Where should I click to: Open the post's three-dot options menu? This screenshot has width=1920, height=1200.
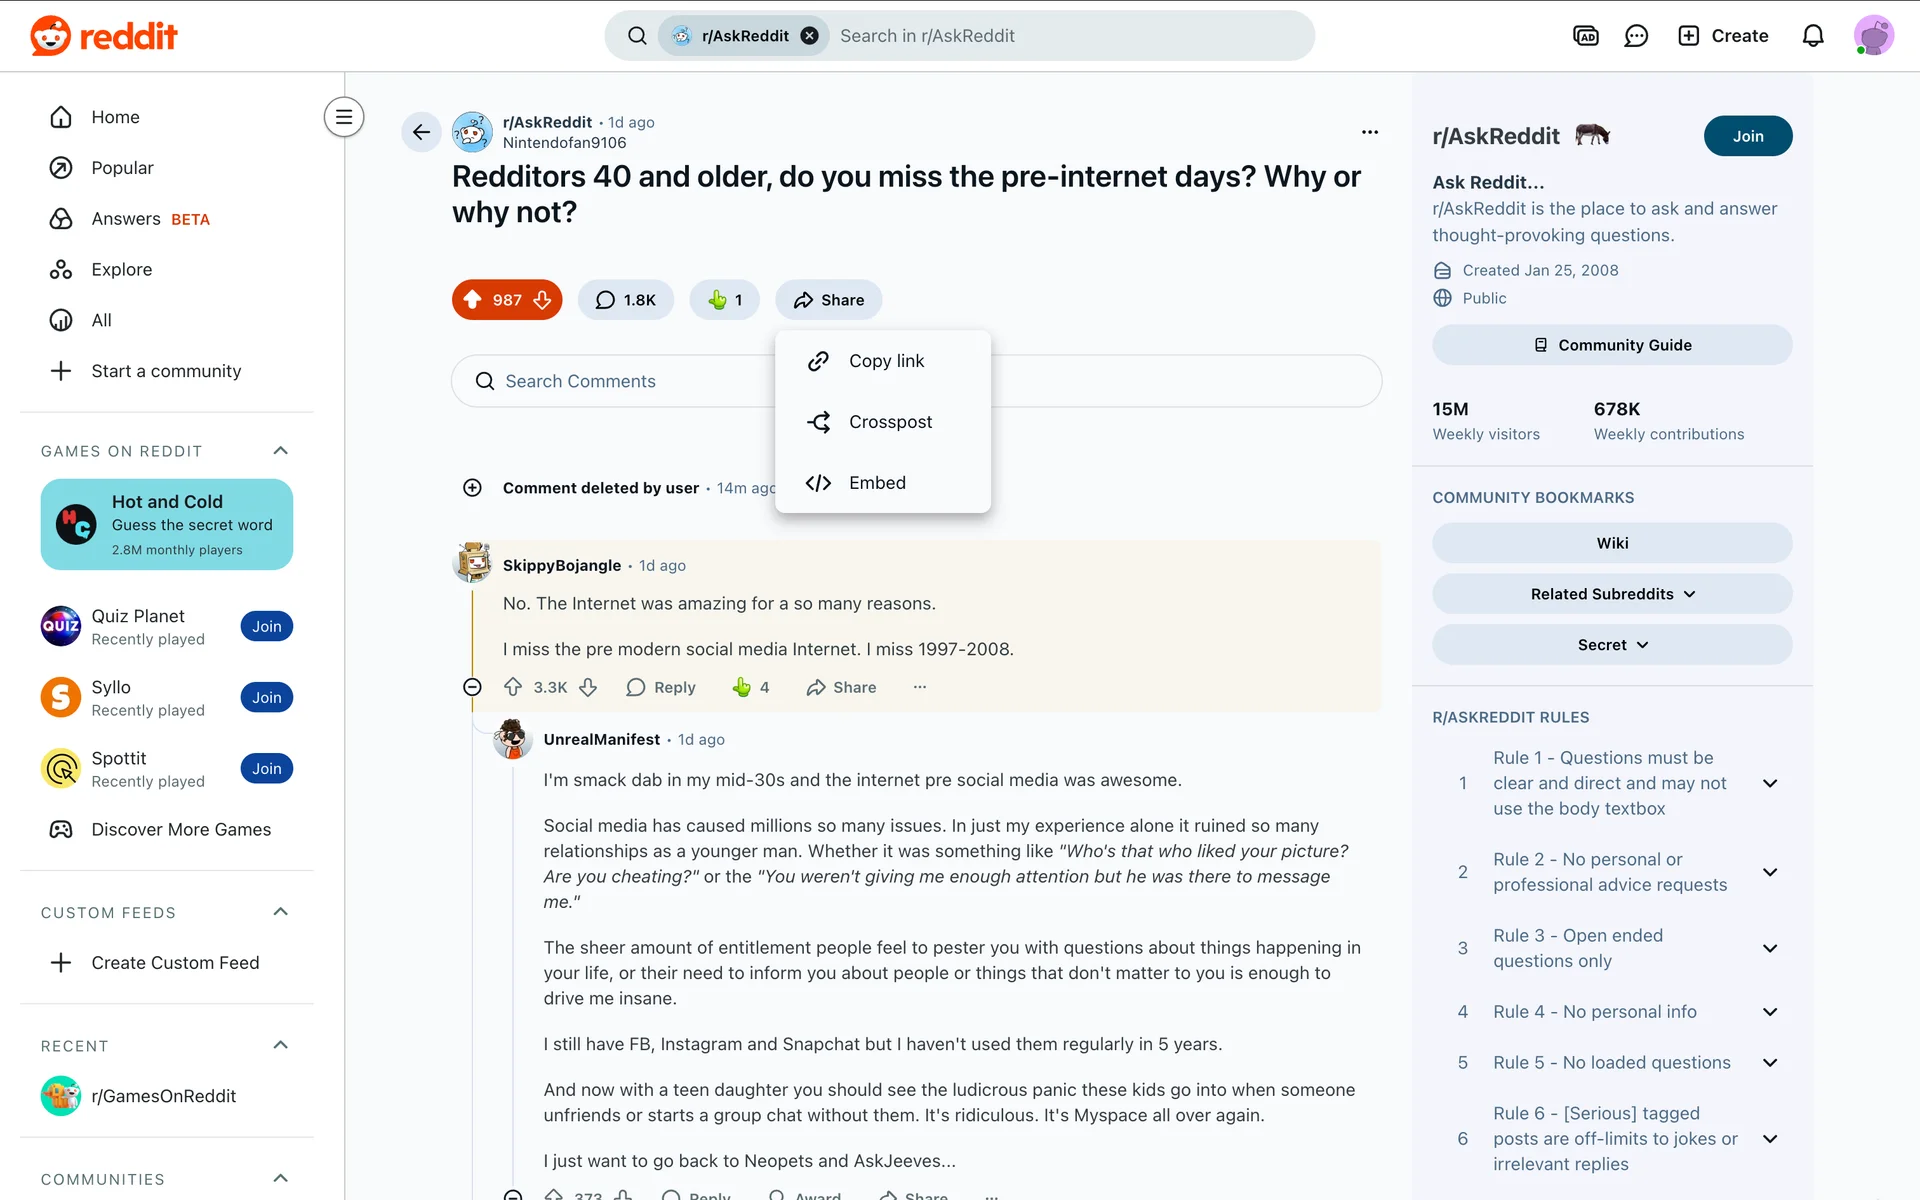click(1370, 132)
